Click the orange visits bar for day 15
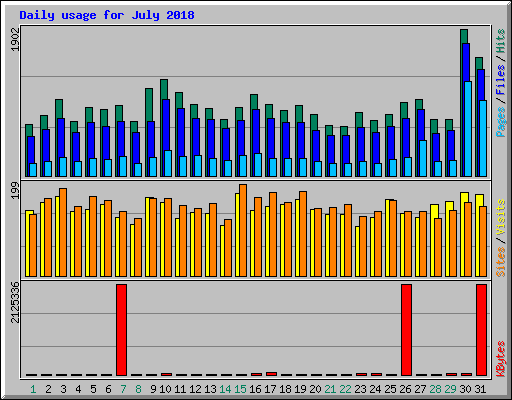Viewport: 512px width, 400px height. [243, 230]
